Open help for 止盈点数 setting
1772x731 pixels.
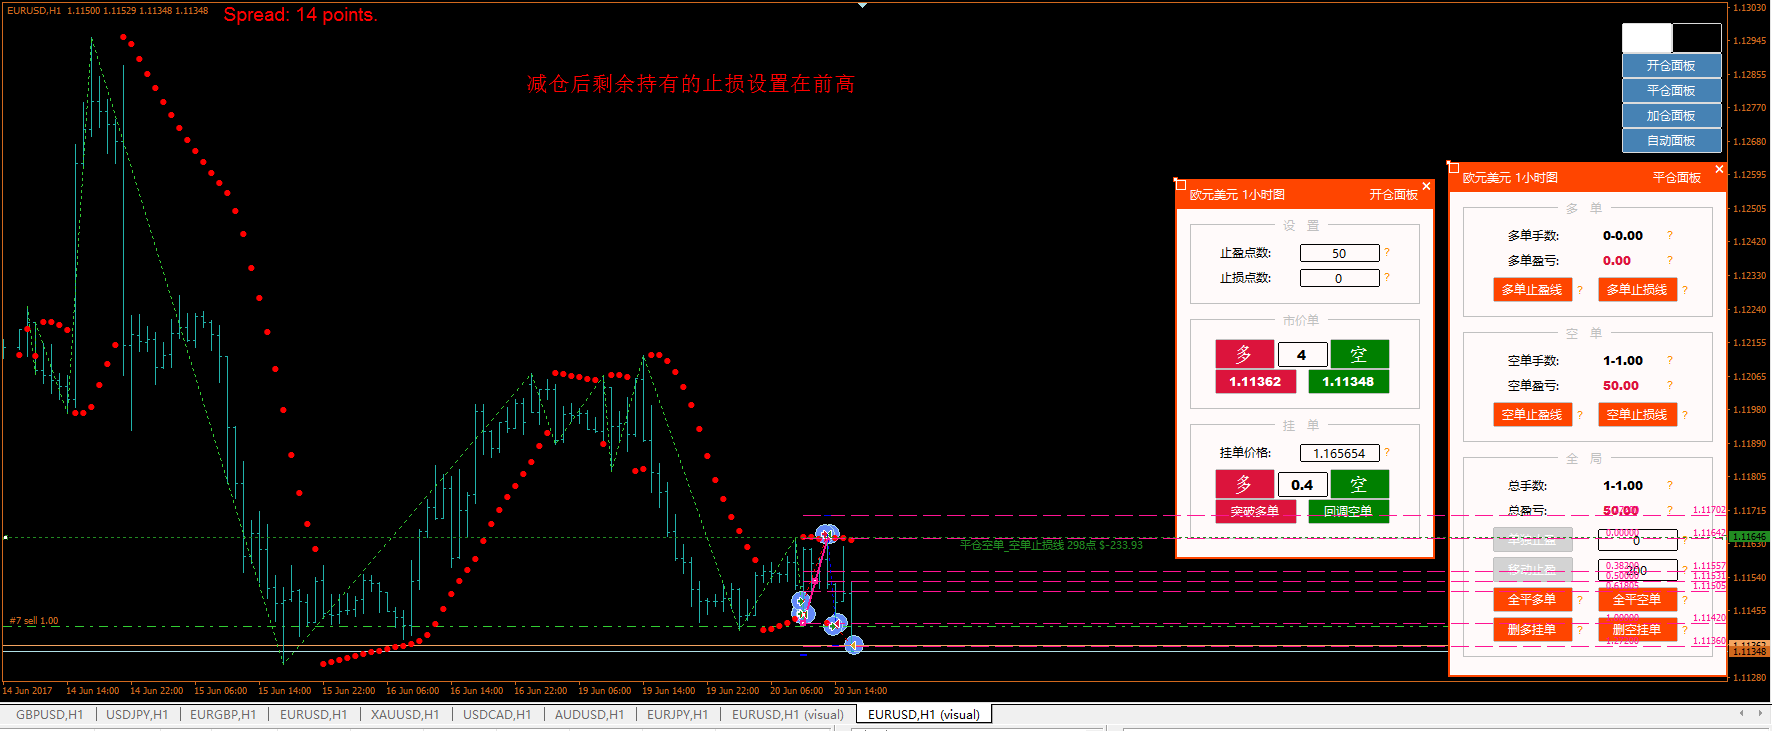coord(1387,253)
